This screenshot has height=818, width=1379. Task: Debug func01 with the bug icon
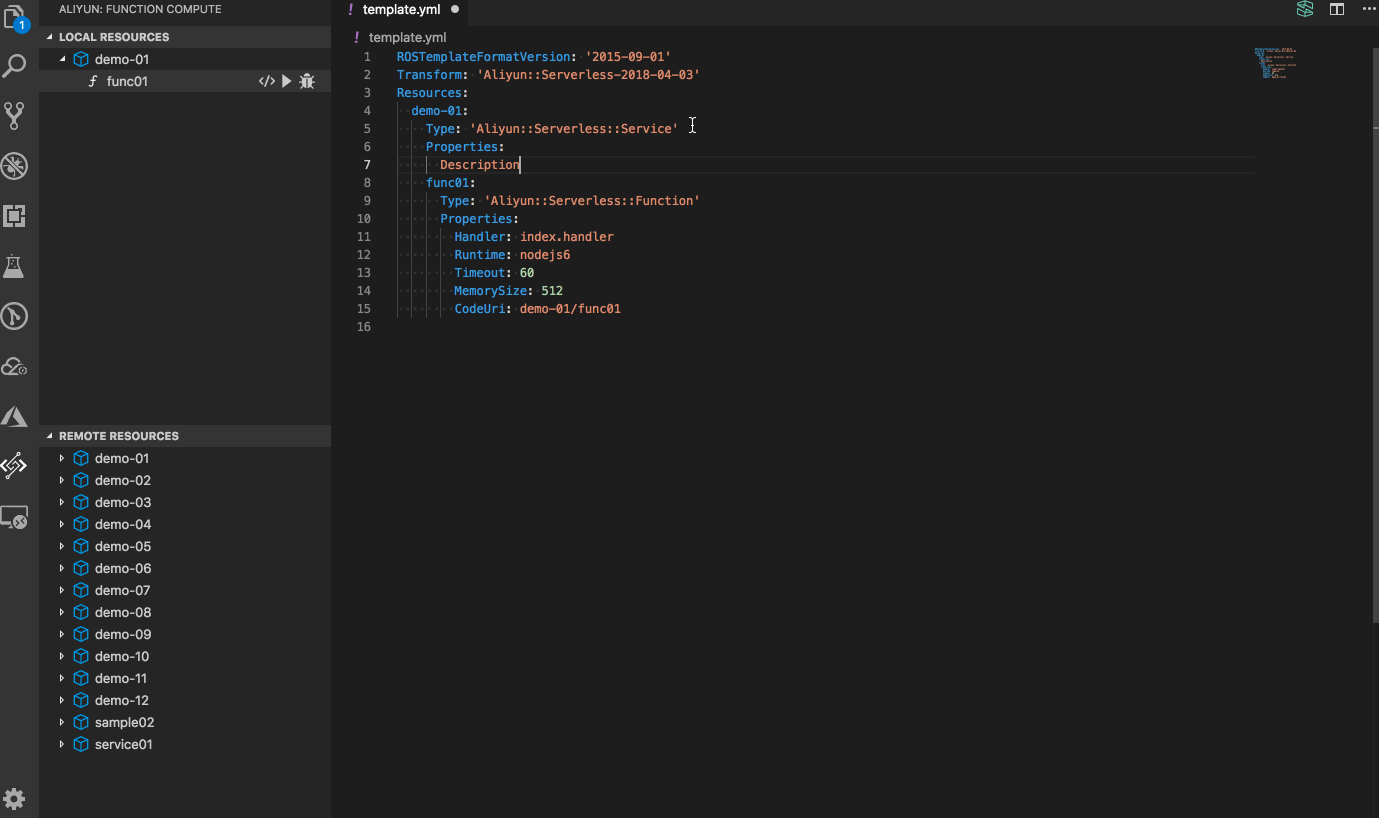tap(307, 81)
